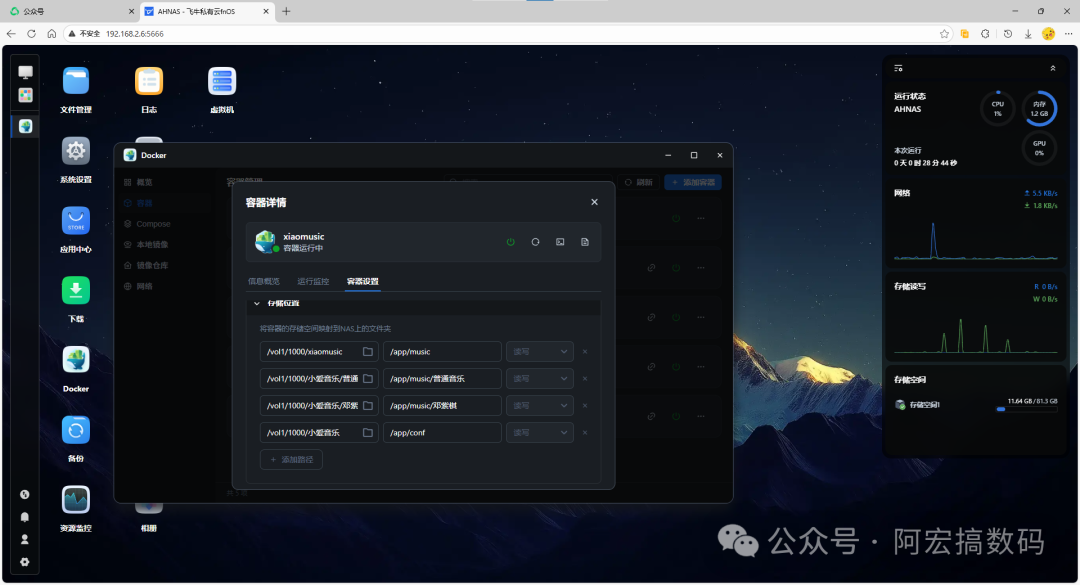Image resolution: width=1080 pixels, height=585 pixels.
Task: Close the 容器详情 dialog
Action: pos(594,202)
